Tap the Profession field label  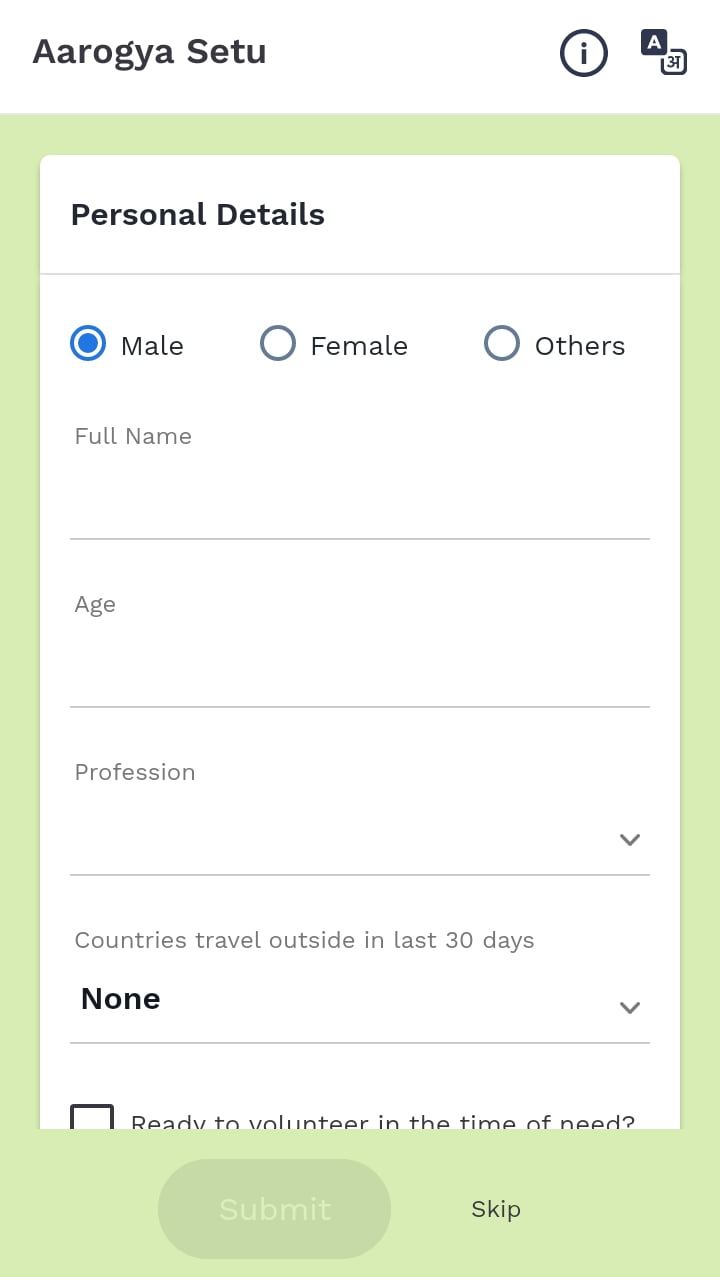pyautogui.click(x=135, y=772)
